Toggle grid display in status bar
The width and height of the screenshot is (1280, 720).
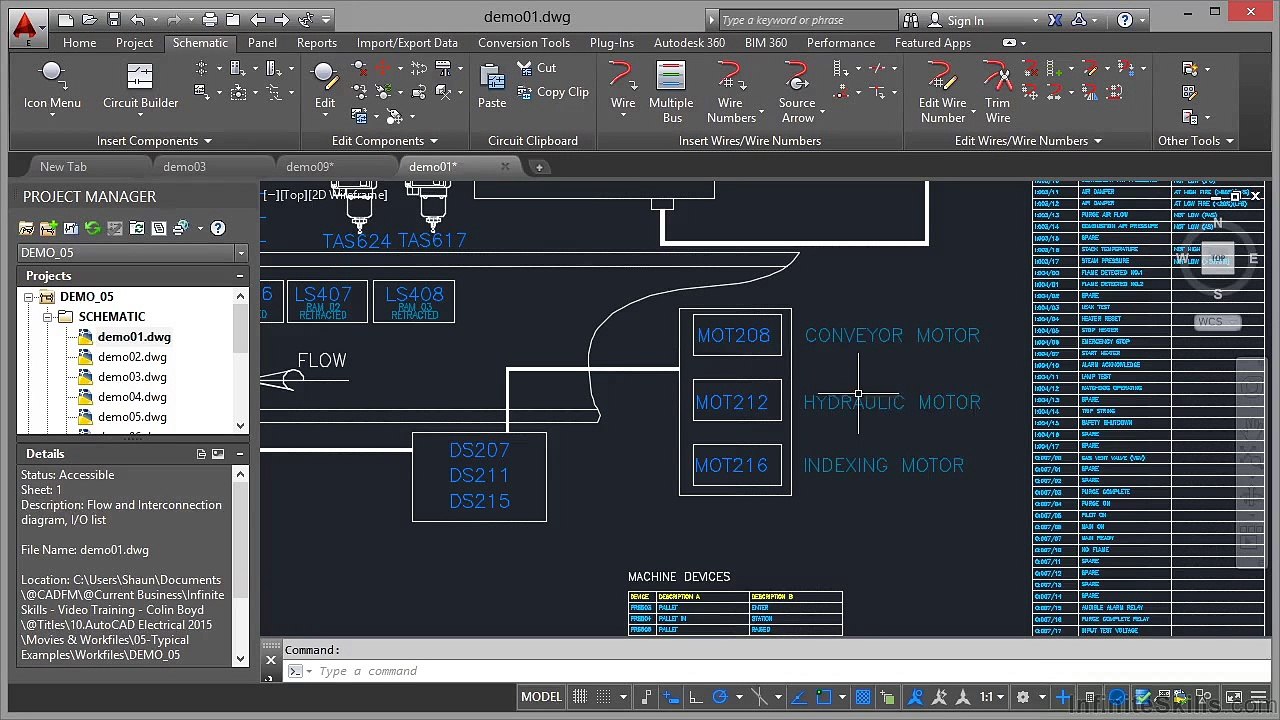pos(579,697)
